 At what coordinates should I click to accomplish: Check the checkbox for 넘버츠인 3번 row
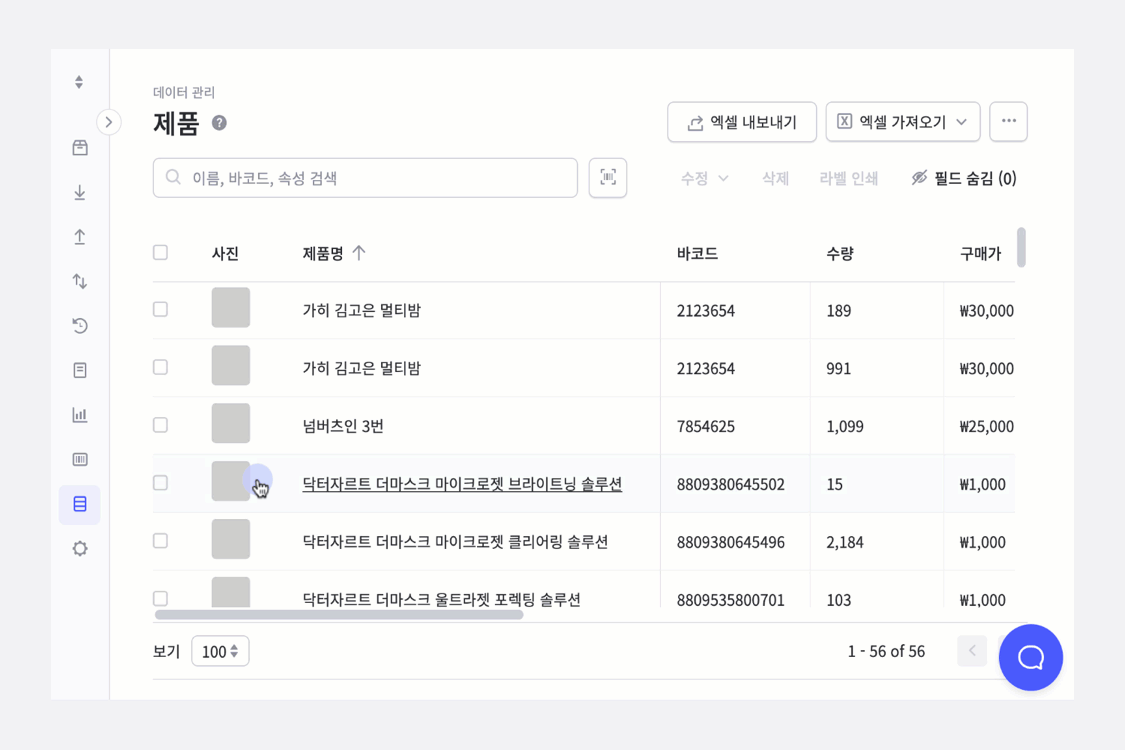160,424
